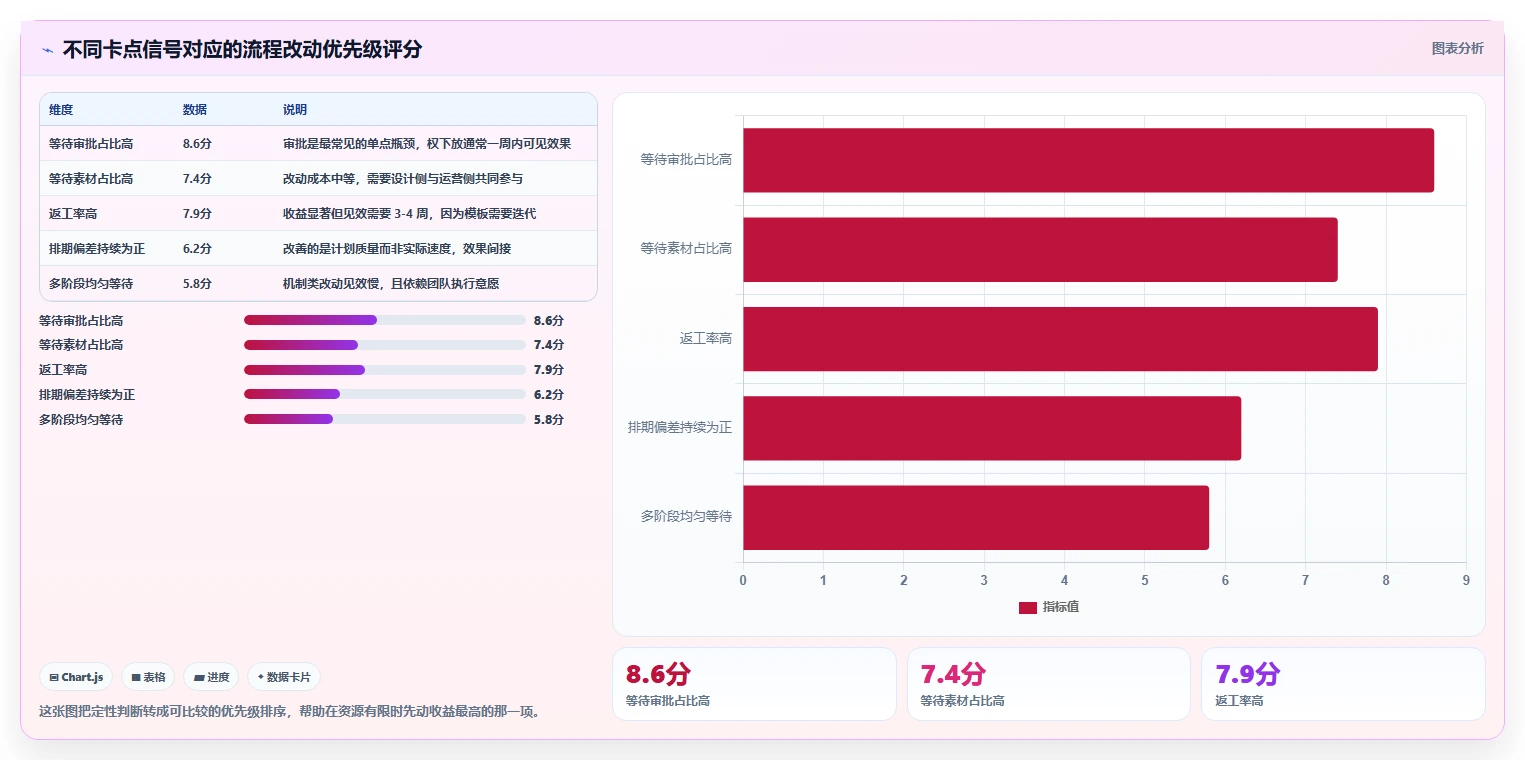Select the Chart.js chip

(x=77, y=677)
